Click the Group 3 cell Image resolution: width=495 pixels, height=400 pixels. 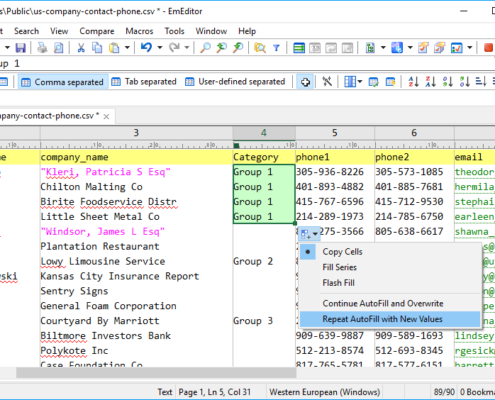[264, 321]
